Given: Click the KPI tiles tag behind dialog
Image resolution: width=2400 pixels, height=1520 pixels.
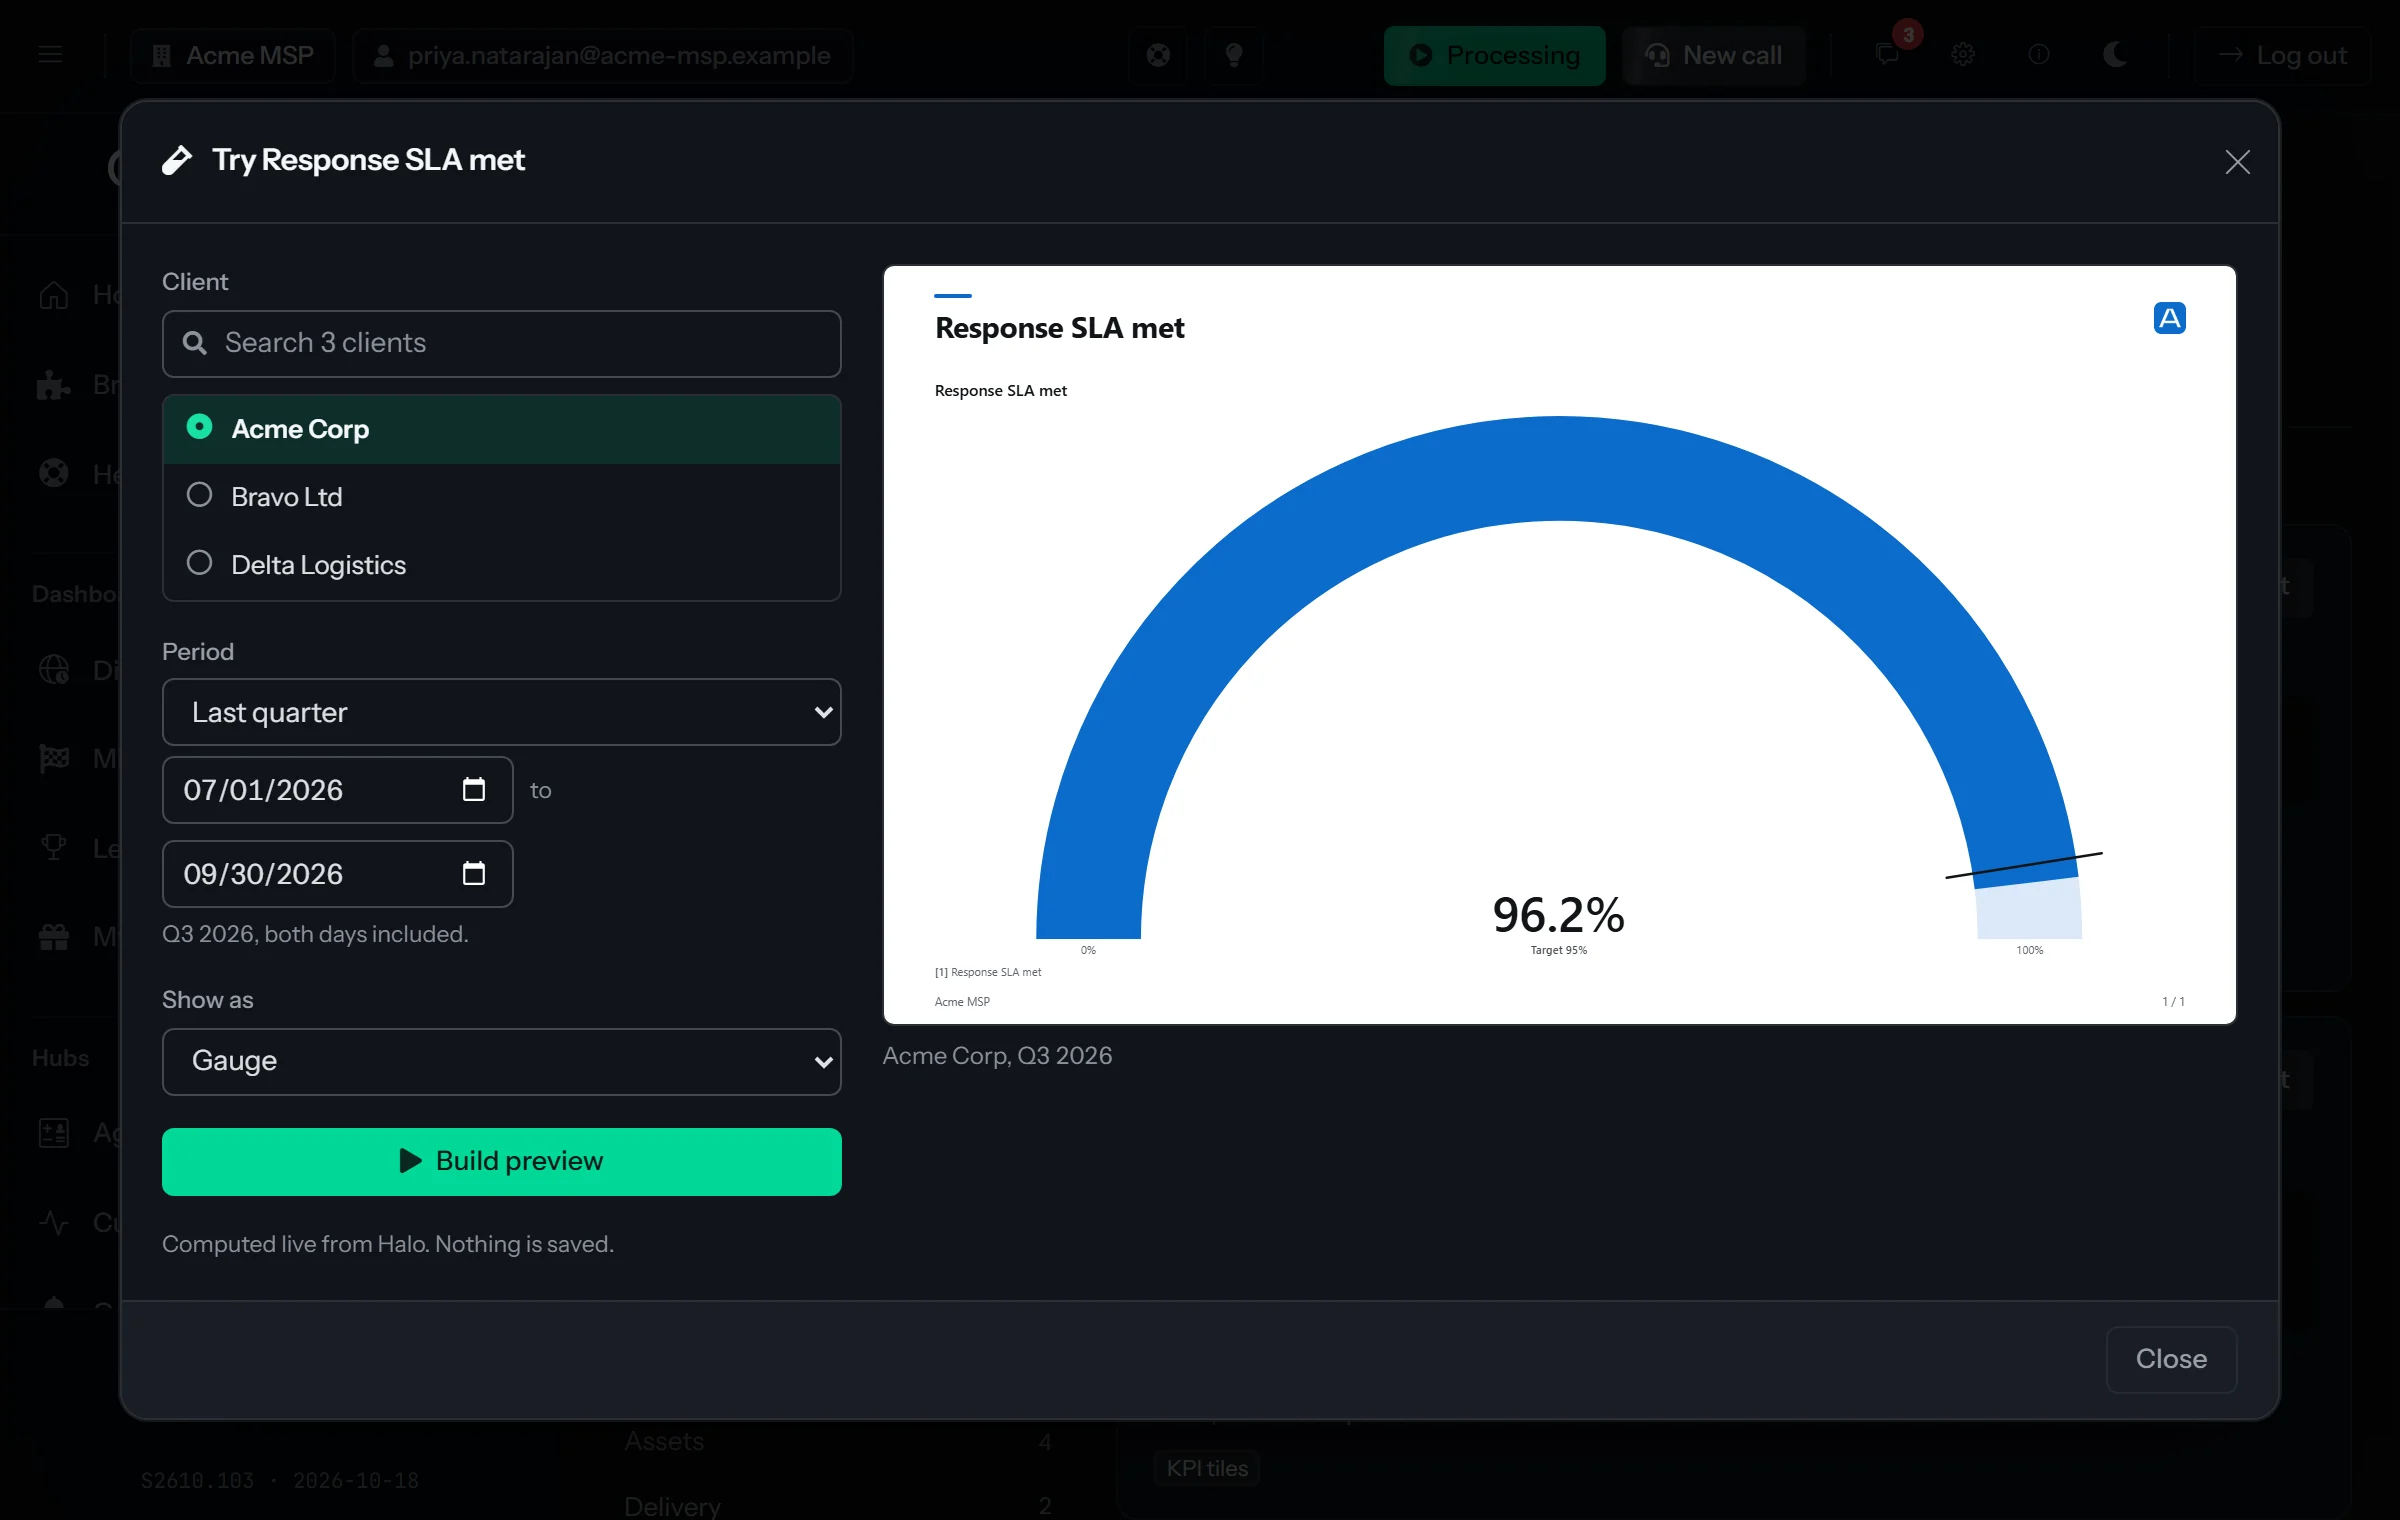Looking at the screenshot, I should (x=1207, y=1468).
